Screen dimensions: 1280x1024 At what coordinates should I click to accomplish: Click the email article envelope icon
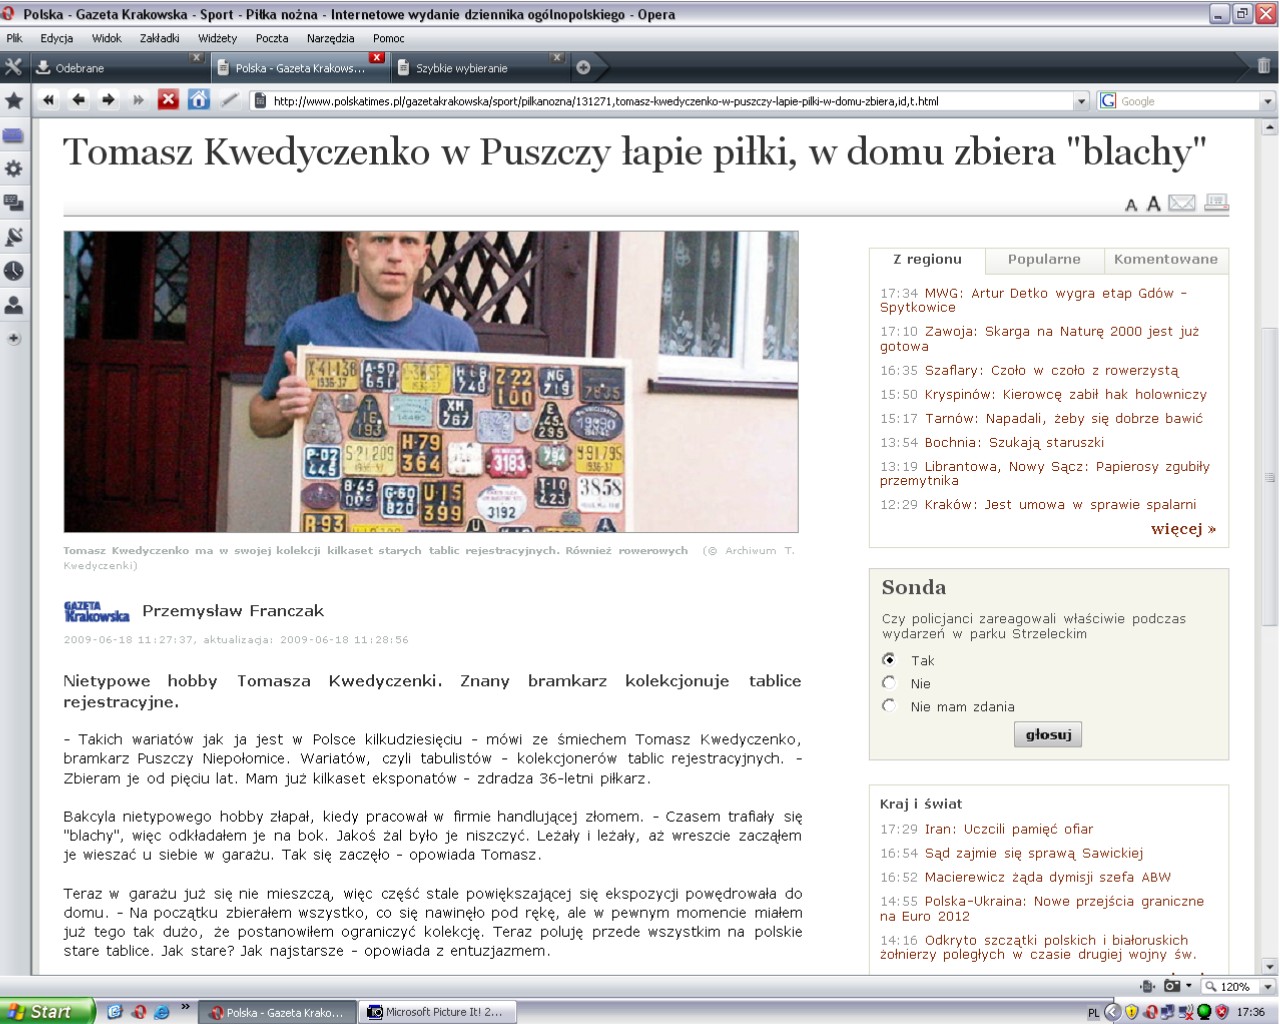pos(1182,203)
